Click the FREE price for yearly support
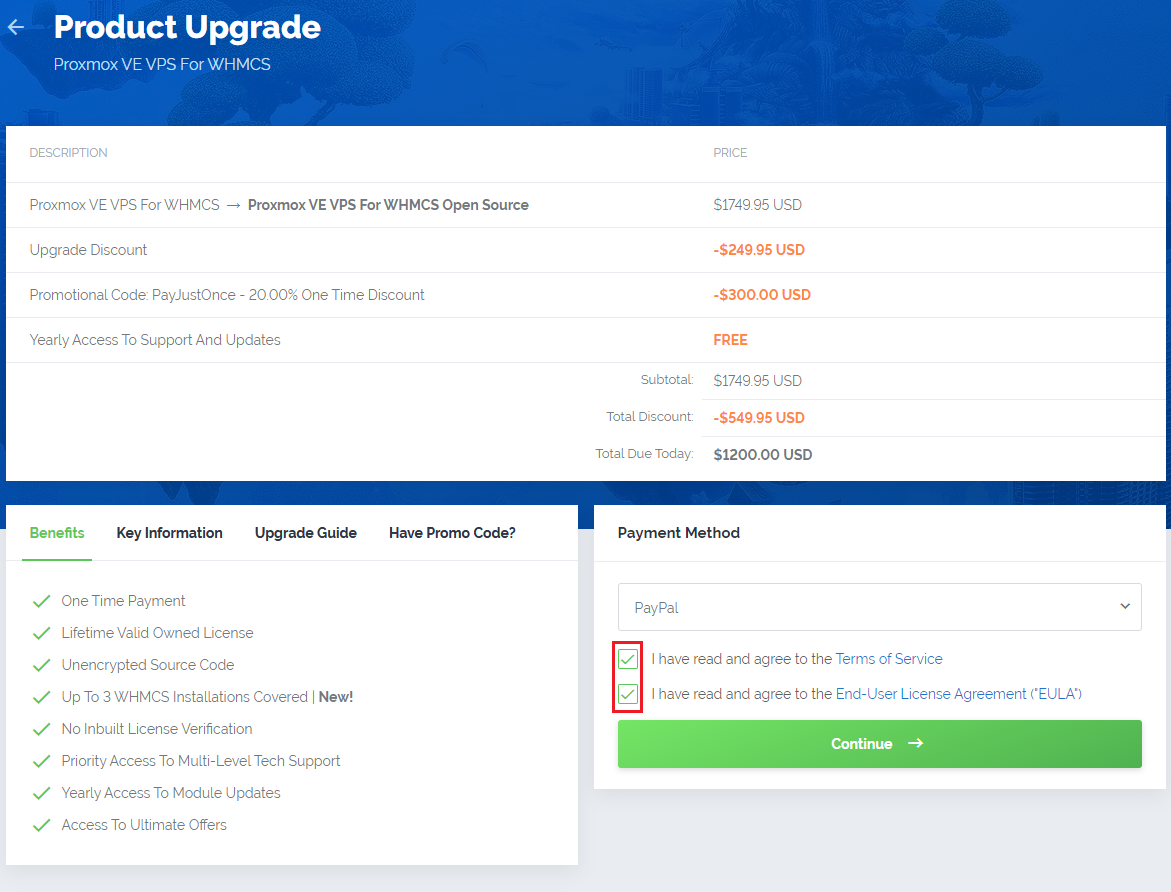This screenshot has height=892, width=1171. [x=730, y=340]
